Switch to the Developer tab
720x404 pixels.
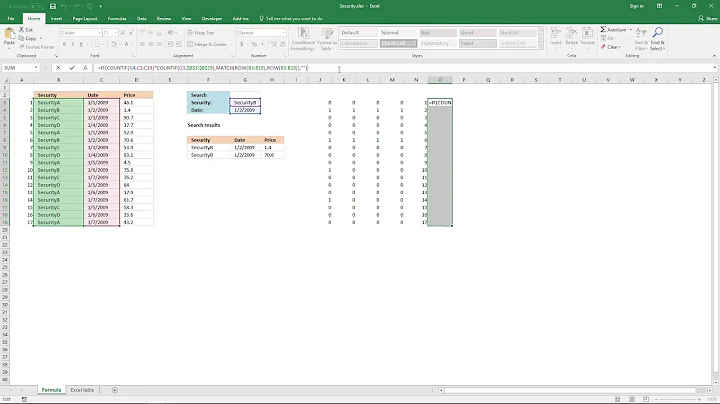point(212,19)
